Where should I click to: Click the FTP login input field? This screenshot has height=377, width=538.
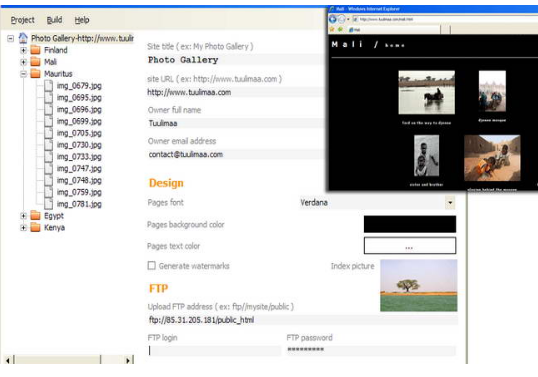214,350
